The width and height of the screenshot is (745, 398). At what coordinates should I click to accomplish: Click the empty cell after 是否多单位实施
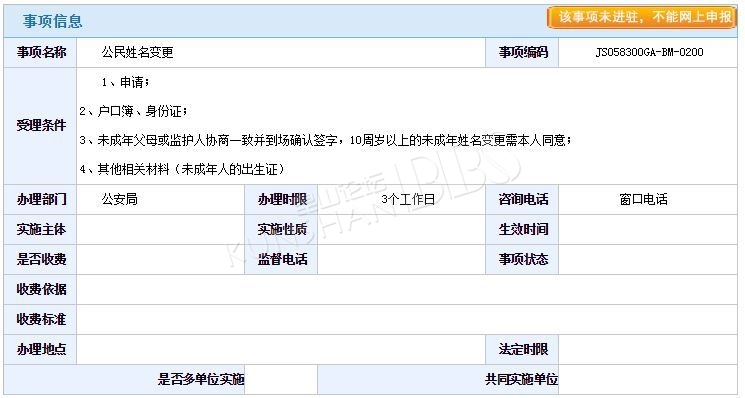(x=281, y=379)
